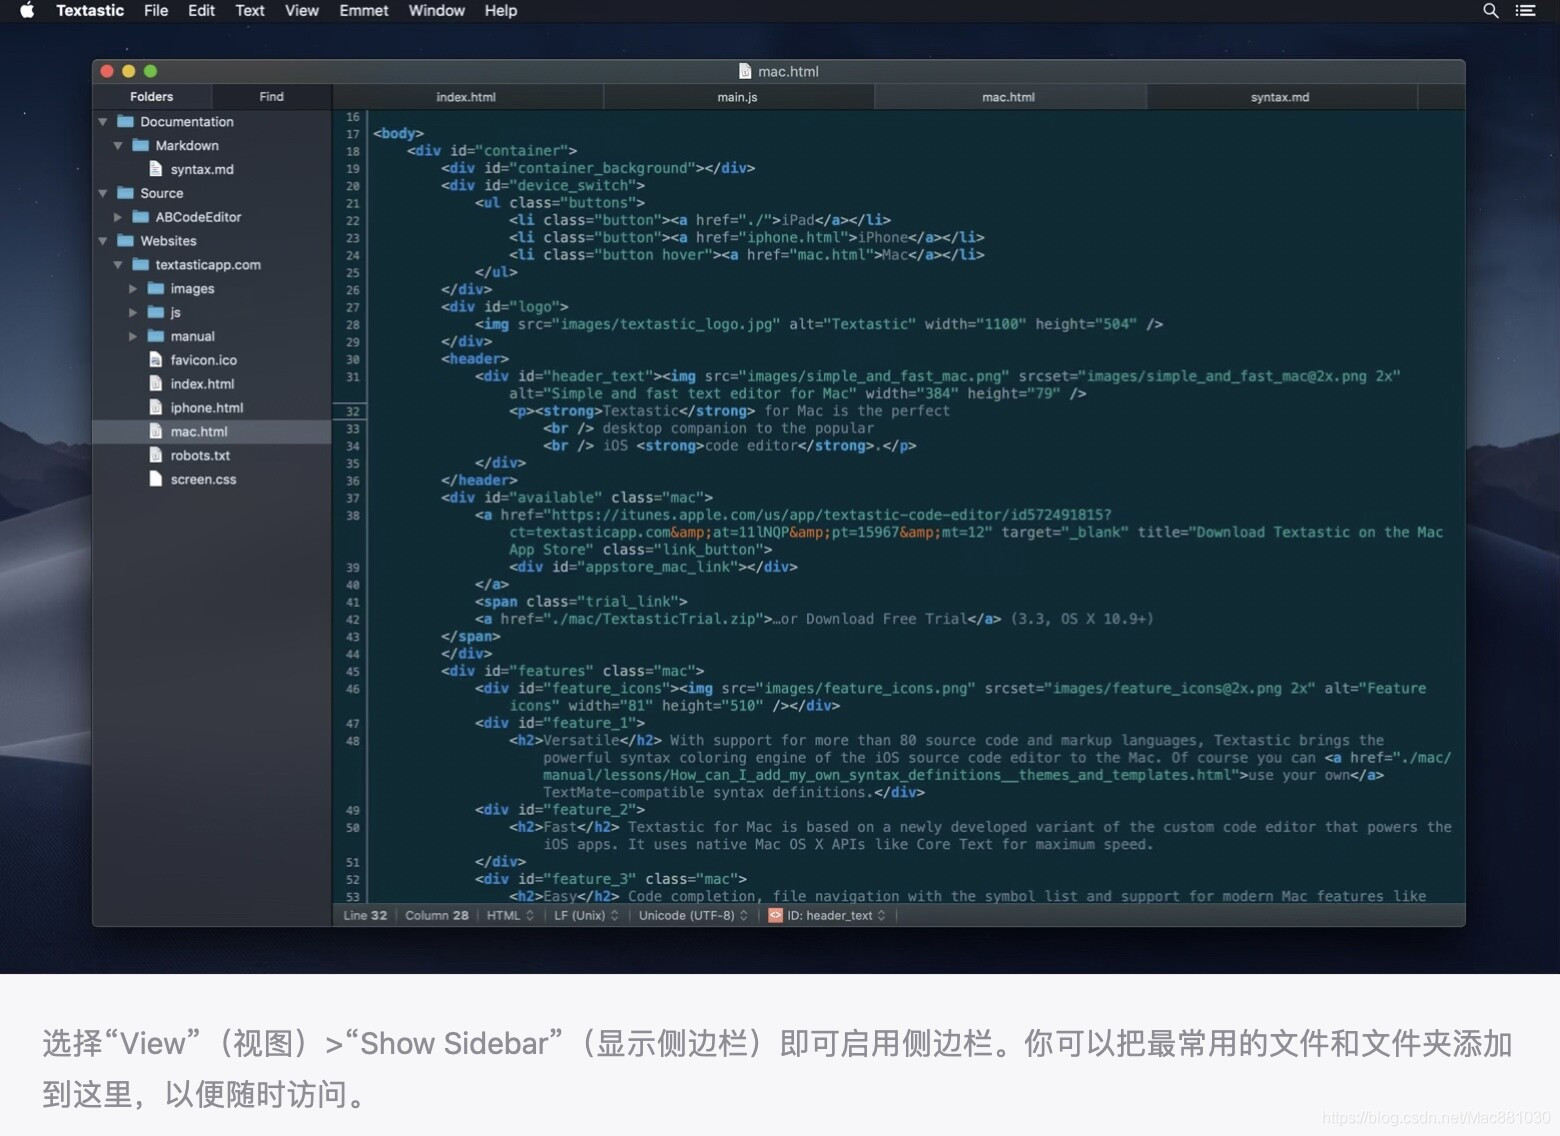Click line number 17 in the gutter
Viewport: 1560px width, 1136px height.
(353, 134)
